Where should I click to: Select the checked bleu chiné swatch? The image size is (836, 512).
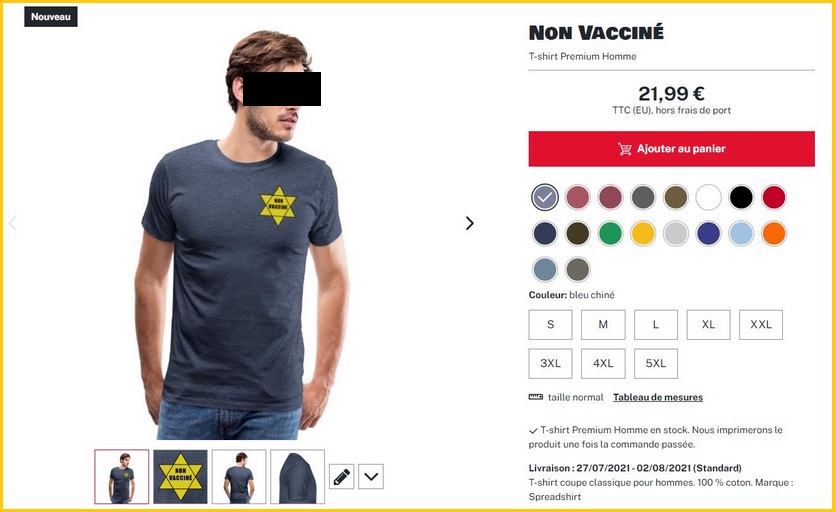pos(544,197)
